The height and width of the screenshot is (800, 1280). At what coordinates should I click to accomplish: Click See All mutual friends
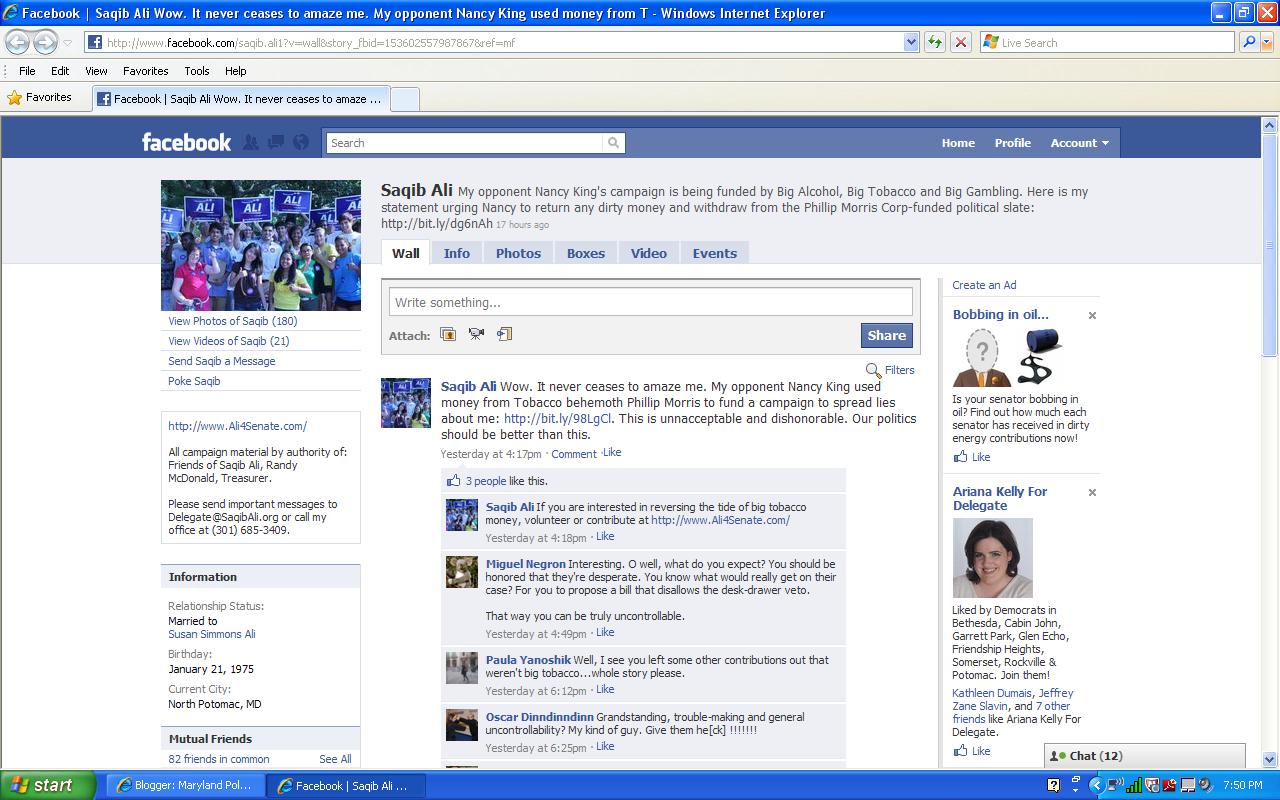pos(335,759)
